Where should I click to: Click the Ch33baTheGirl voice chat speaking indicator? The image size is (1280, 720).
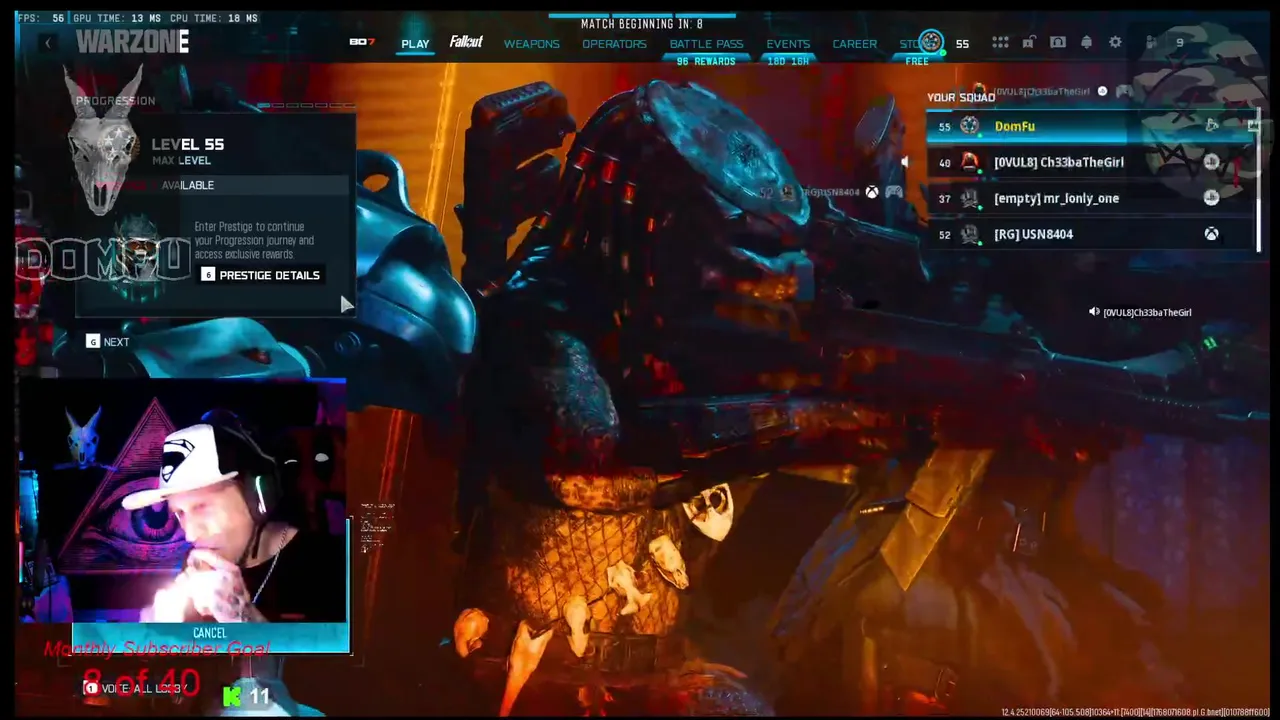pos(1140,312)
